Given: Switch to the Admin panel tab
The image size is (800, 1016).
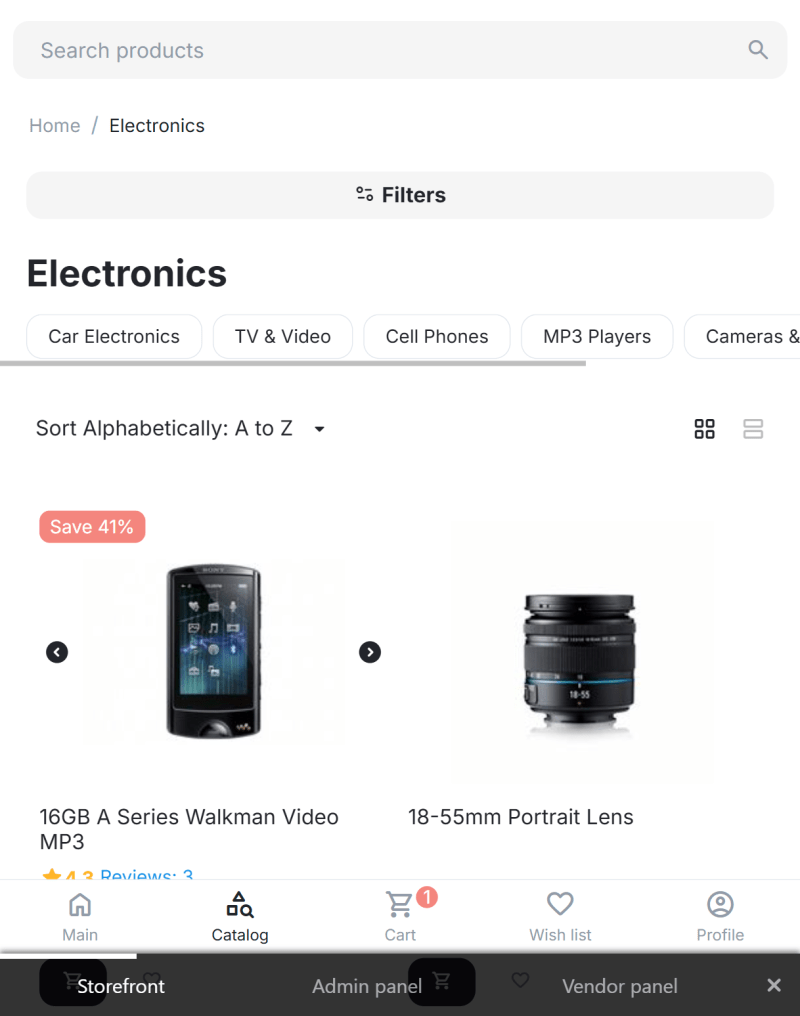Looking at the screenshot, I should [367, 987].
